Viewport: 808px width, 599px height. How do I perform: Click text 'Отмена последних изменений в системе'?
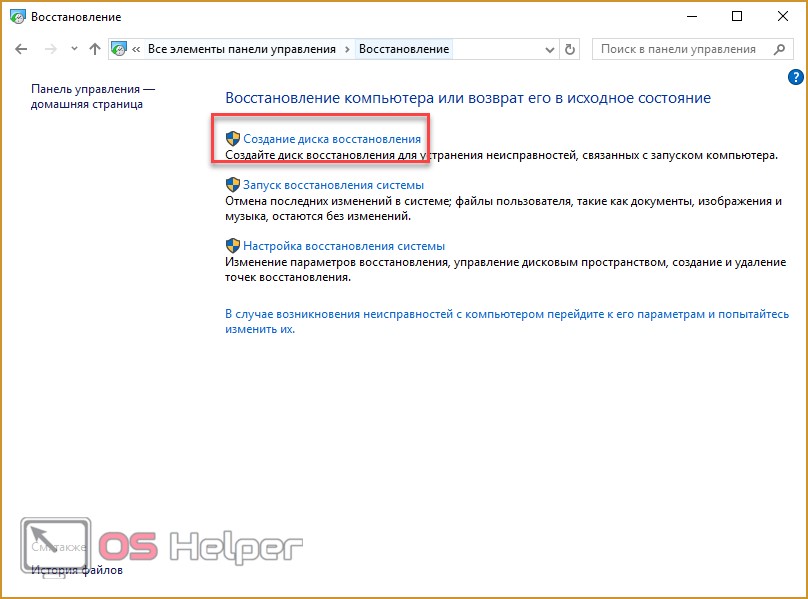coord(338,201)
